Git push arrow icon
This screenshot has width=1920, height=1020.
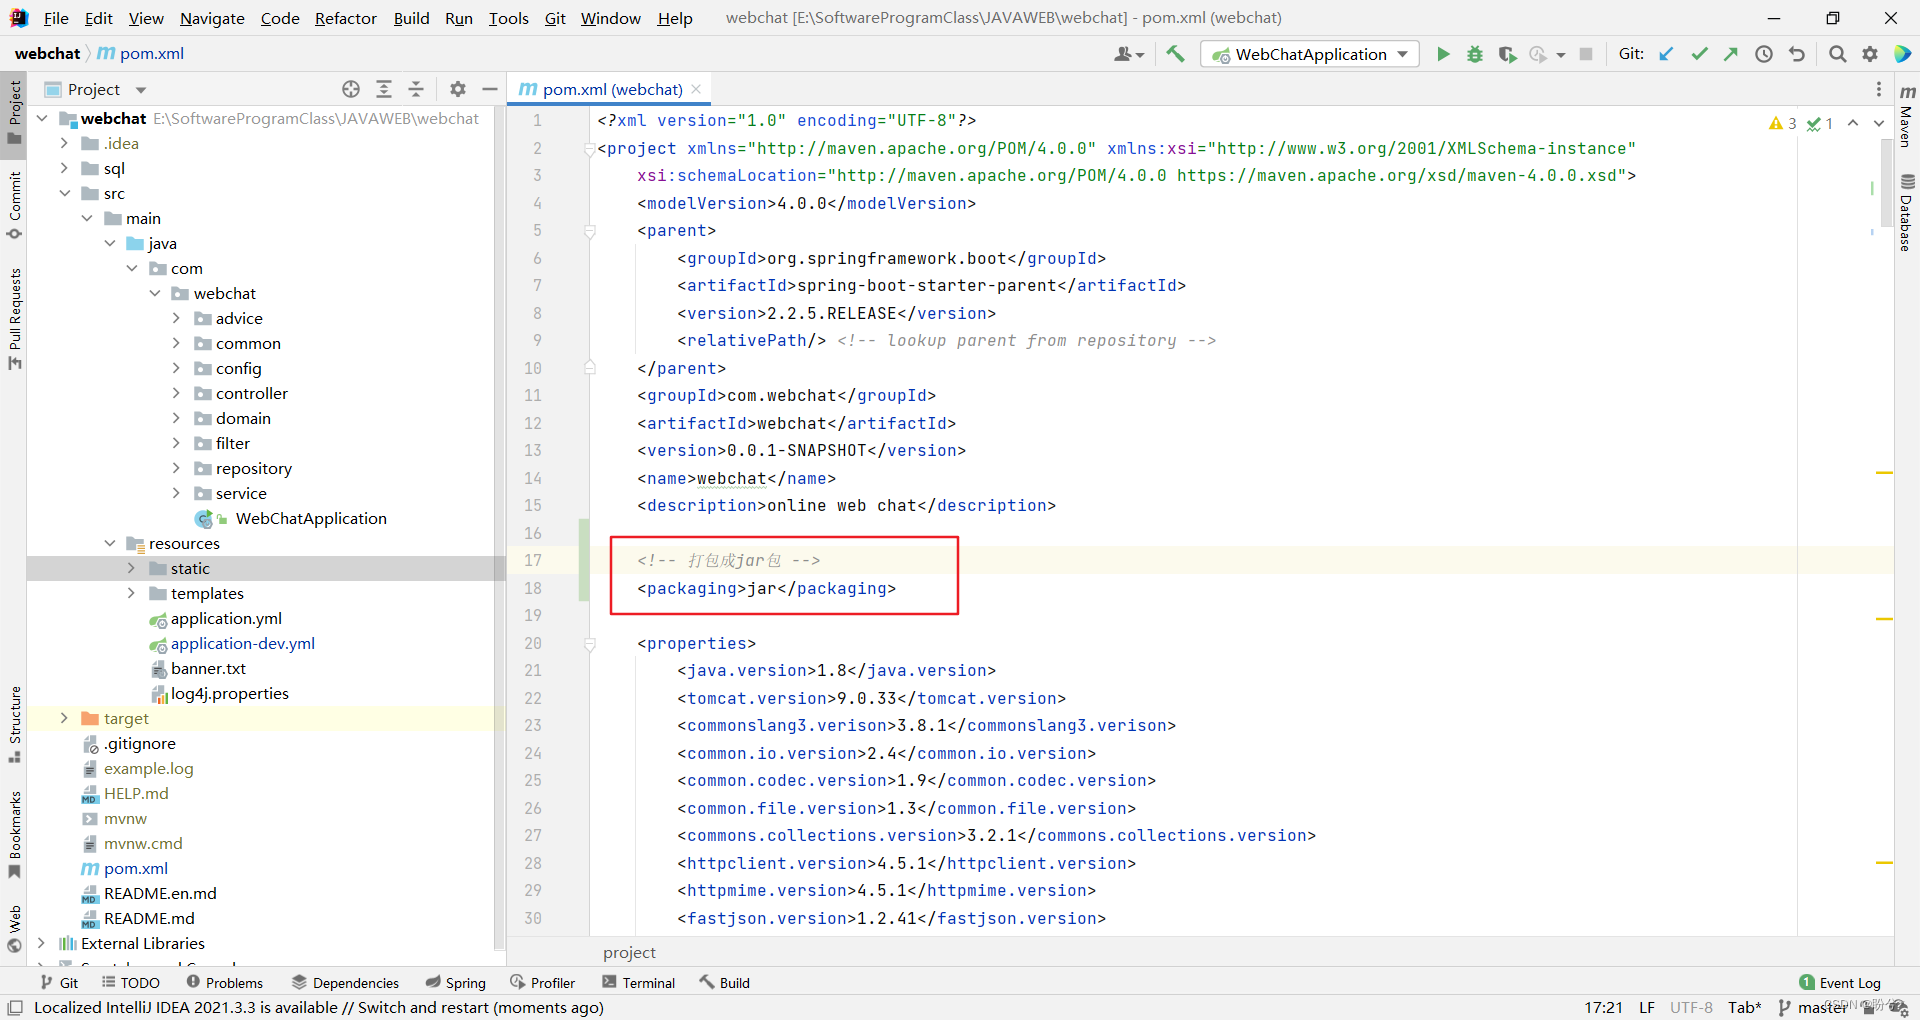coord(1731,54)
